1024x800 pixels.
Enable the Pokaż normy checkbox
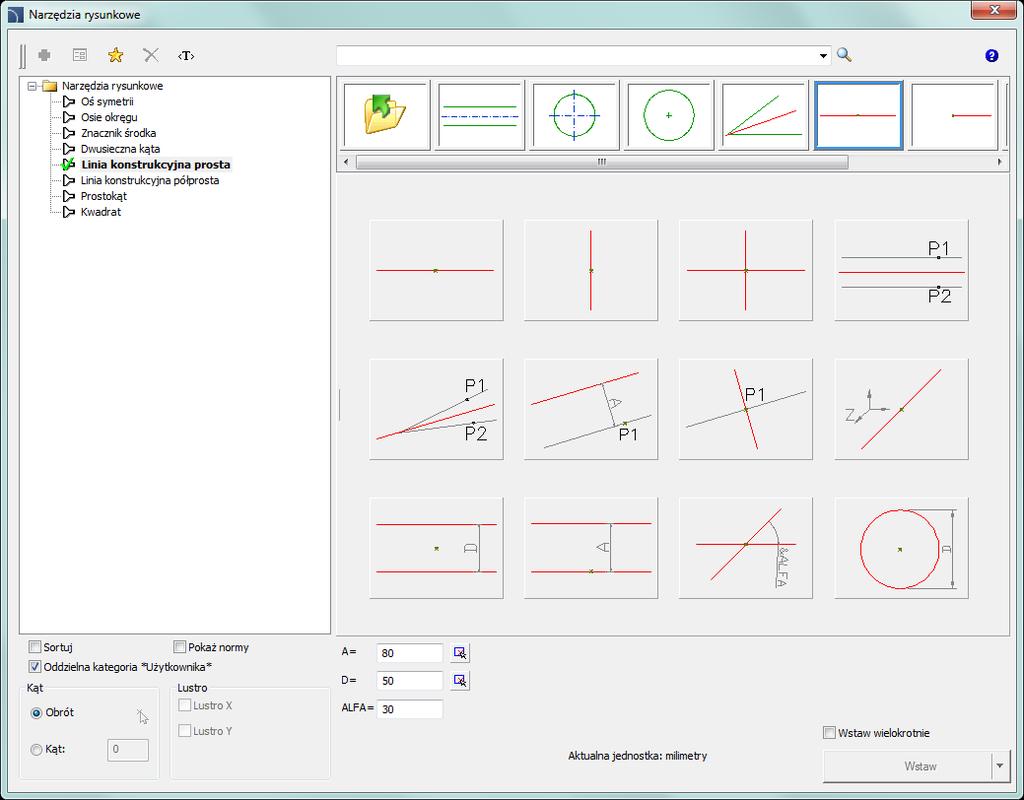click(x=180, y=647)
